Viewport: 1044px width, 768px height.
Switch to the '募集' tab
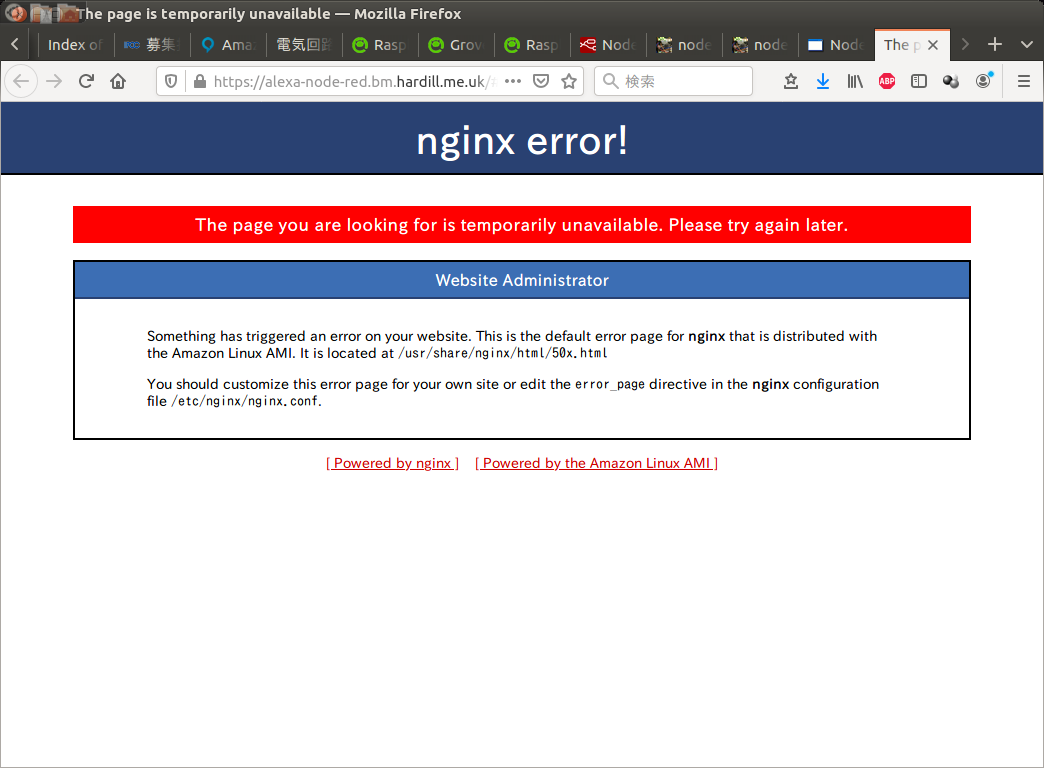pos(152,45)
